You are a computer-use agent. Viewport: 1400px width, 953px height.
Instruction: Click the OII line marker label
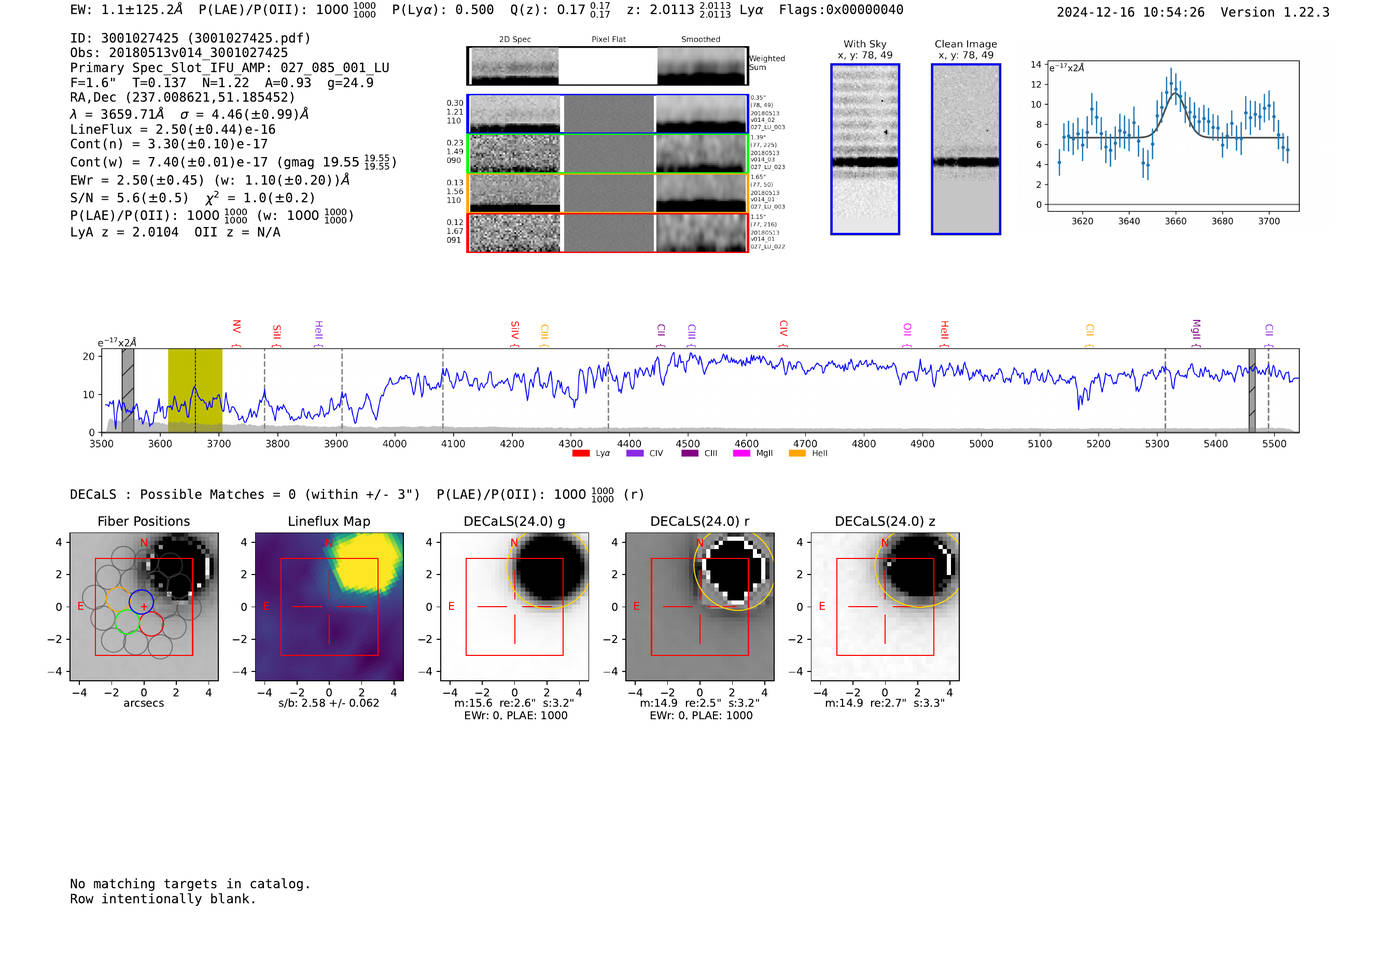point(907,329)
